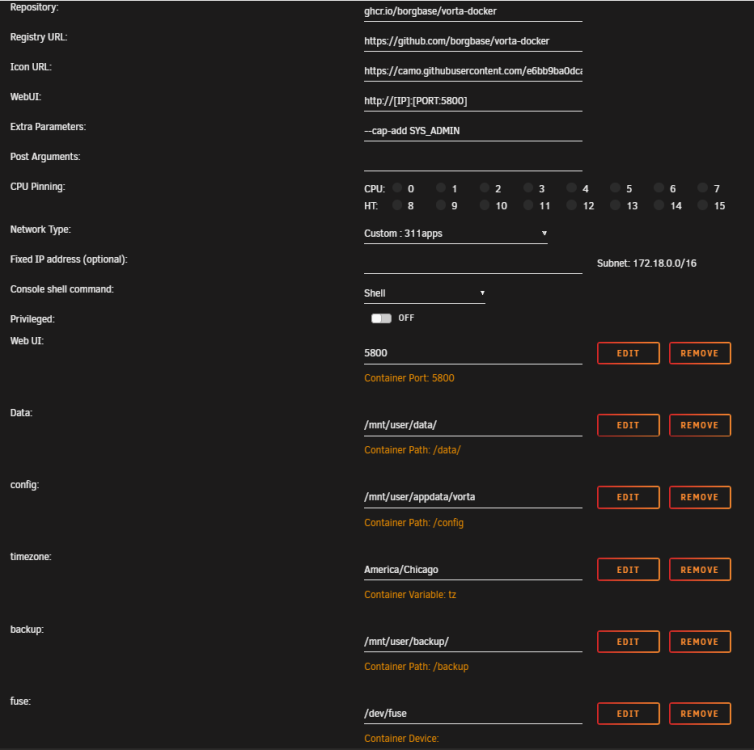Click Edit for Web UI port 5800
Viewport: 754px width, 750px height.
(628, 353)
